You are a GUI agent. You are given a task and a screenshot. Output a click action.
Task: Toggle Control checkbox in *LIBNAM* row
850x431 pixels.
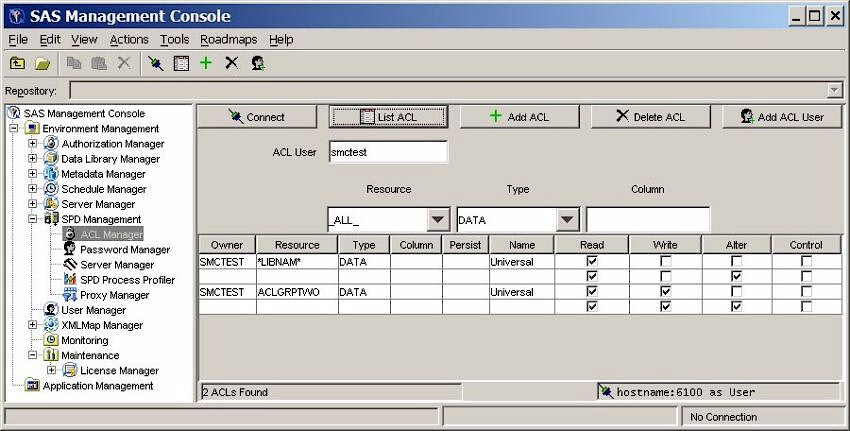pyautogui.click(x=806, y=261)
